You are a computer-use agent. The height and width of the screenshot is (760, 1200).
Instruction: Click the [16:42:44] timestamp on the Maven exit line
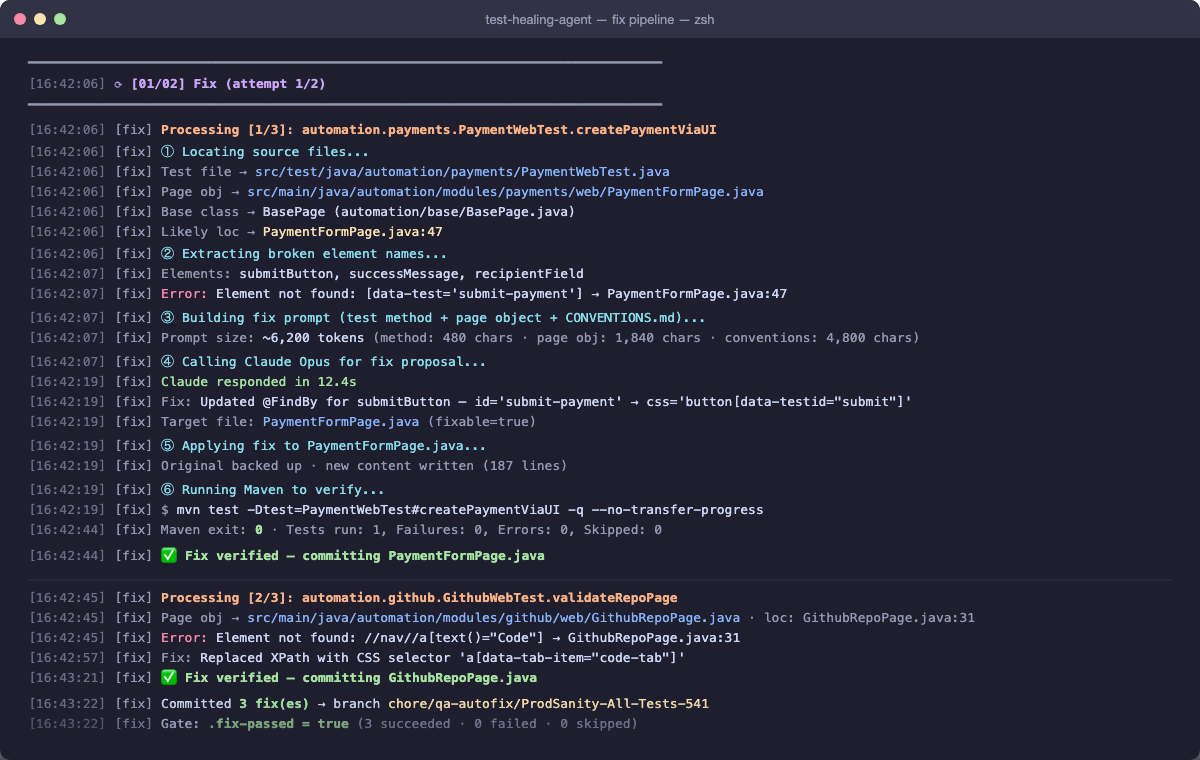[x=67, y=530]
